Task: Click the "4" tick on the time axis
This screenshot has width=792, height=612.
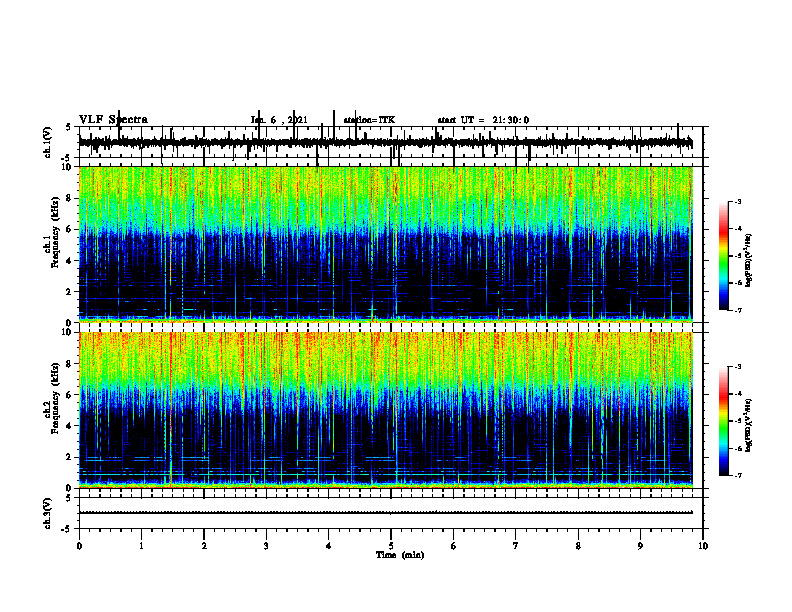Action: 329,546
